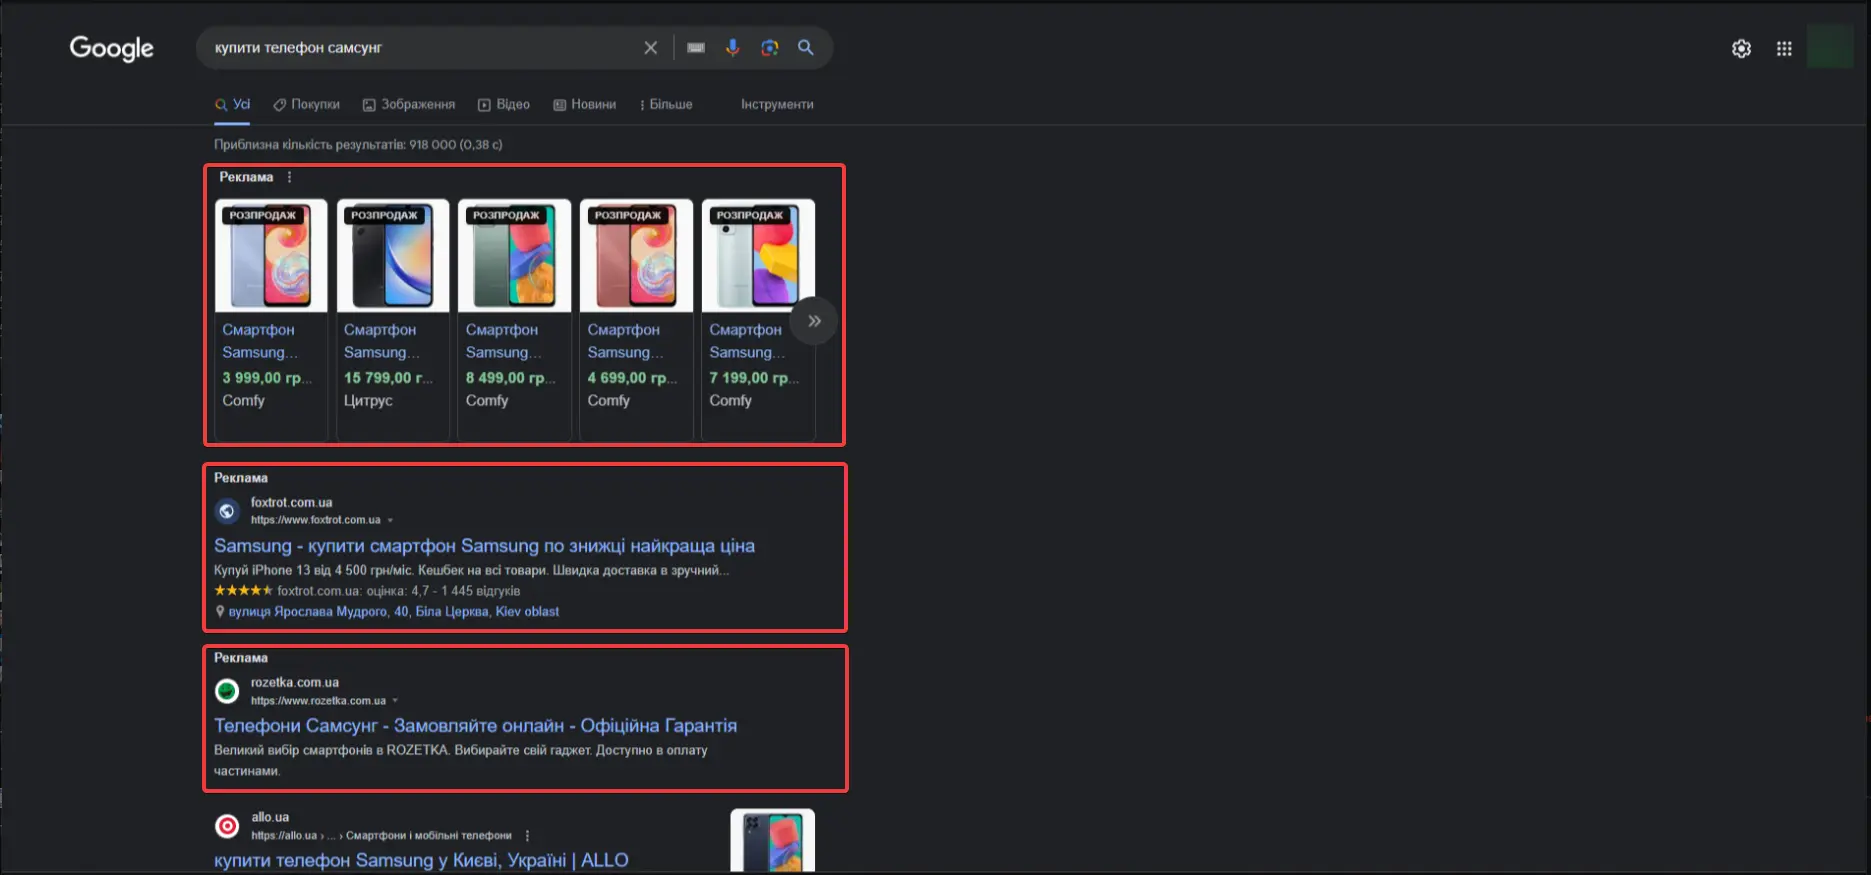Open three-dot menu next to allo.ua result

point(527,836)
